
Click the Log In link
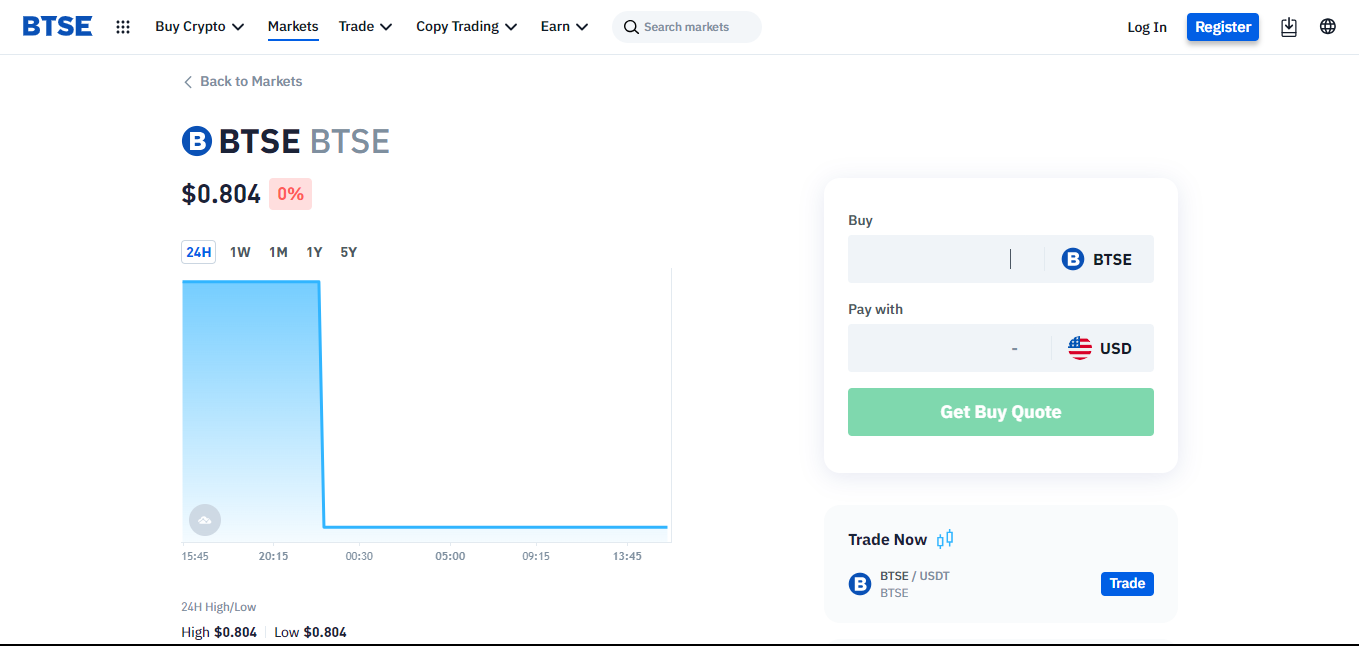point(1147,27)
